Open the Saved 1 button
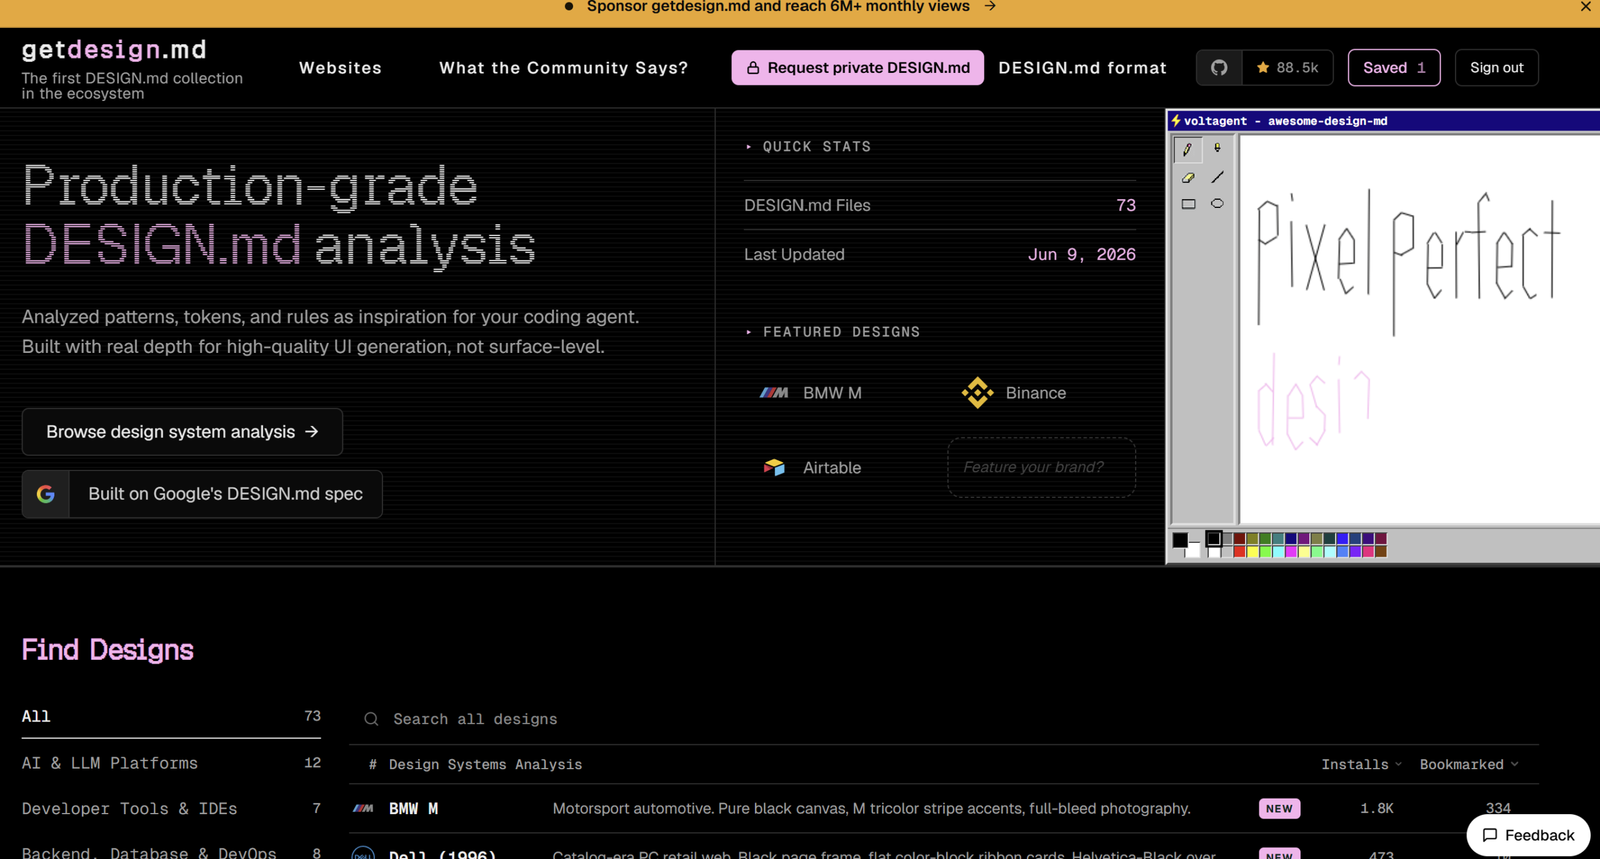The image size is (1600, 859). click(1394, 68)
